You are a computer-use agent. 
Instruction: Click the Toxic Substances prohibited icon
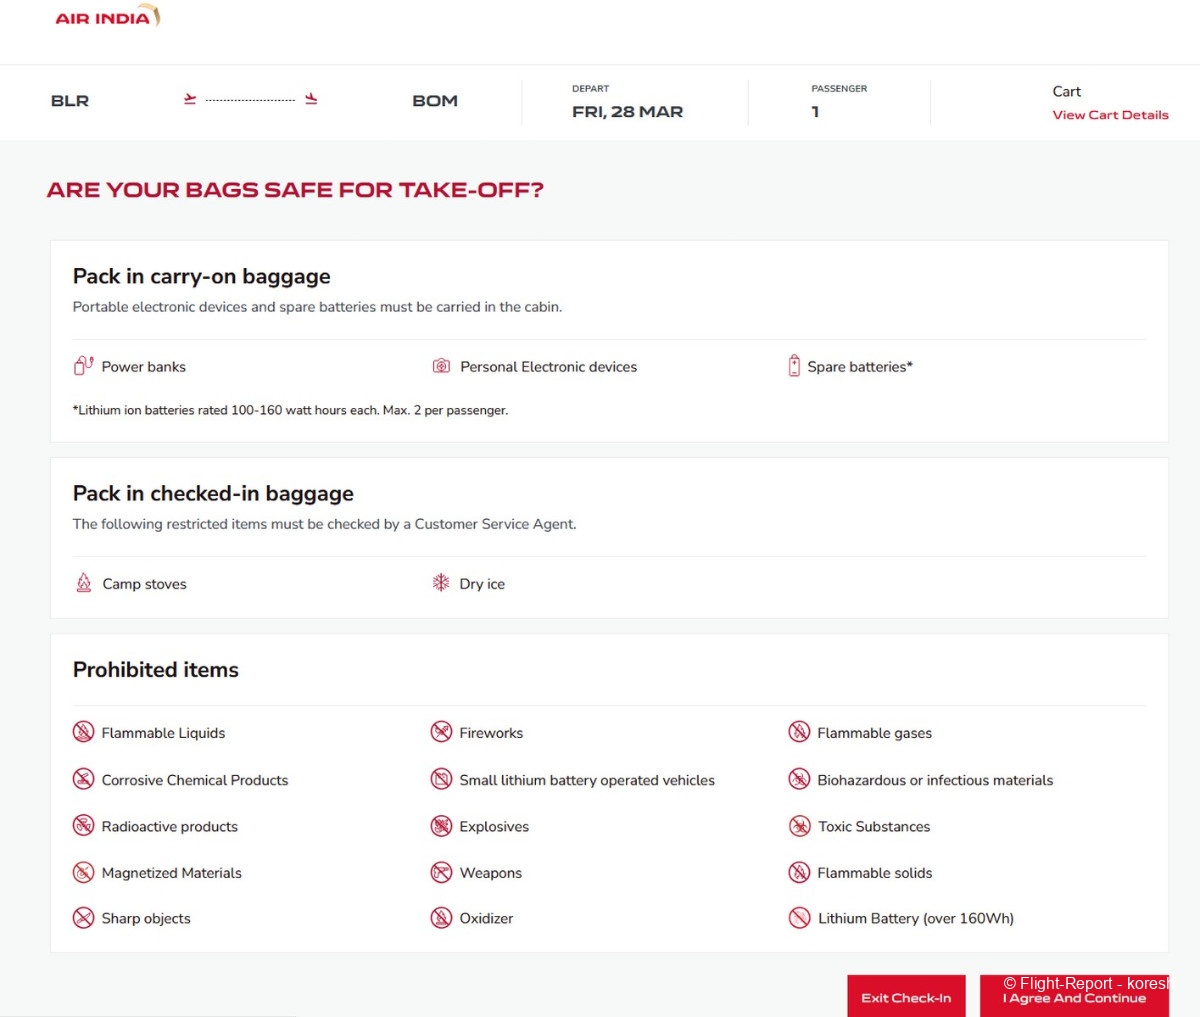click(799, 826)
